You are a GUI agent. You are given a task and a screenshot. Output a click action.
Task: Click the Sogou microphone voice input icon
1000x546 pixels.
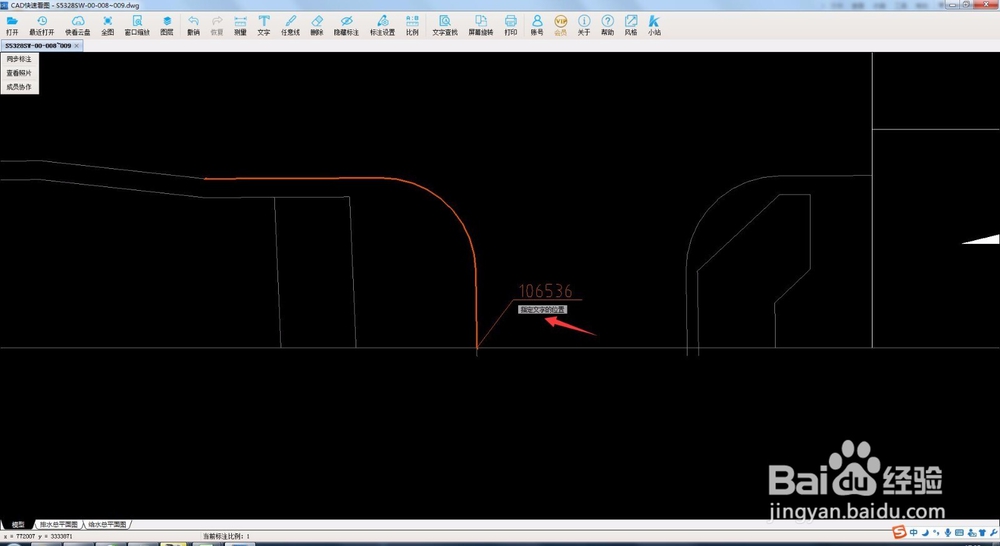[x=948, y=533]
